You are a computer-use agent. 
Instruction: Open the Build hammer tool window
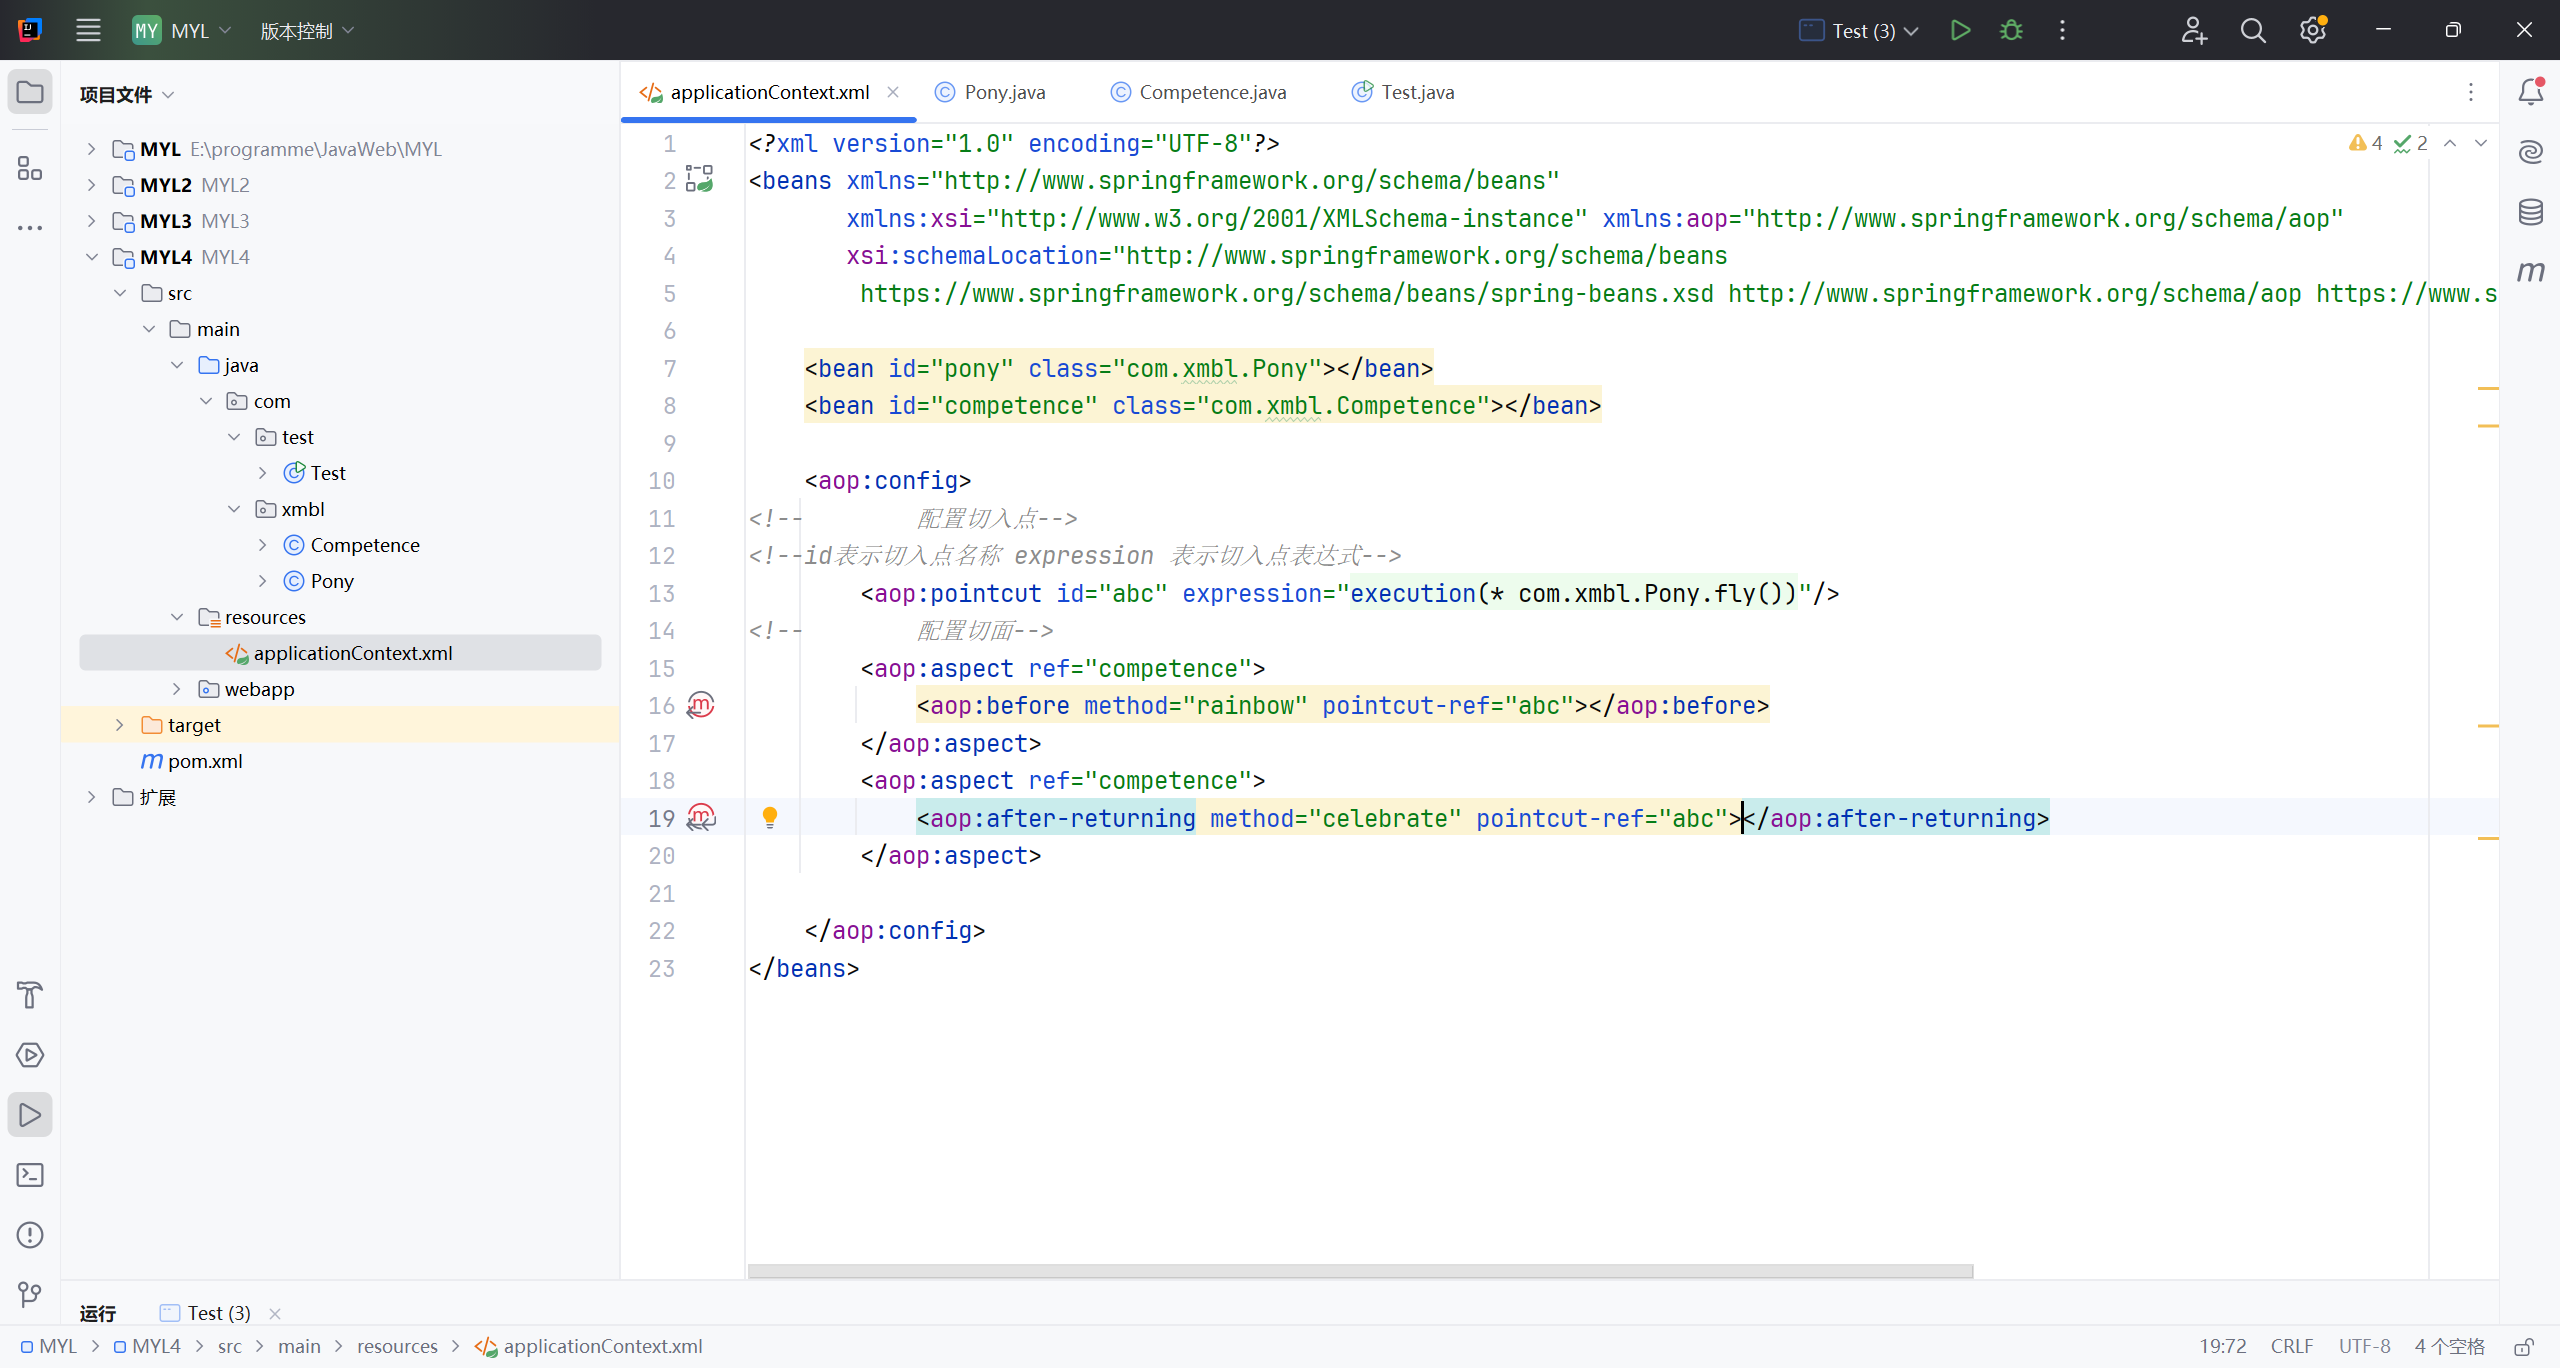[x=30, y=995]
